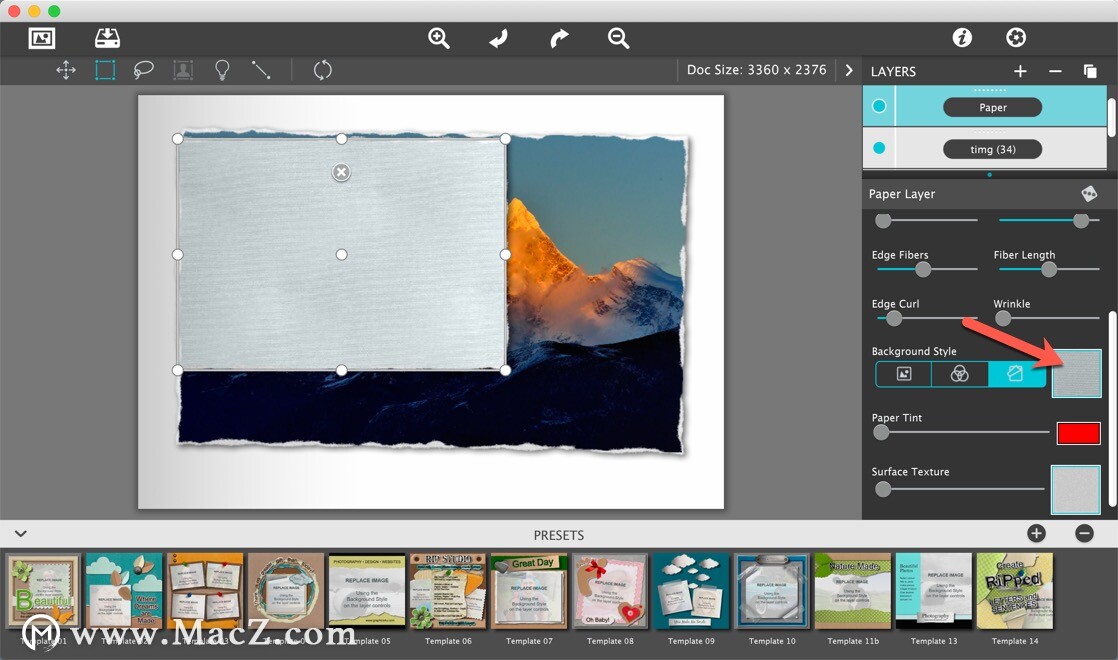Redo the action arrow
Image resolution: width=1118 pixels, height=660 pixels.
click(x=559, y=38)
